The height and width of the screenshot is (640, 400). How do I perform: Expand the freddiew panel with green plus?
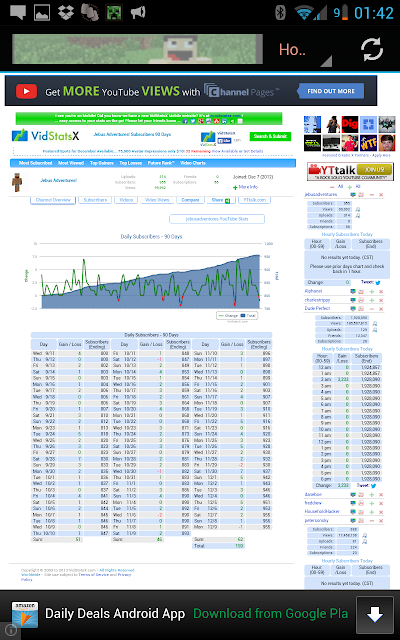pyautogui.click(x=371, y=503)
